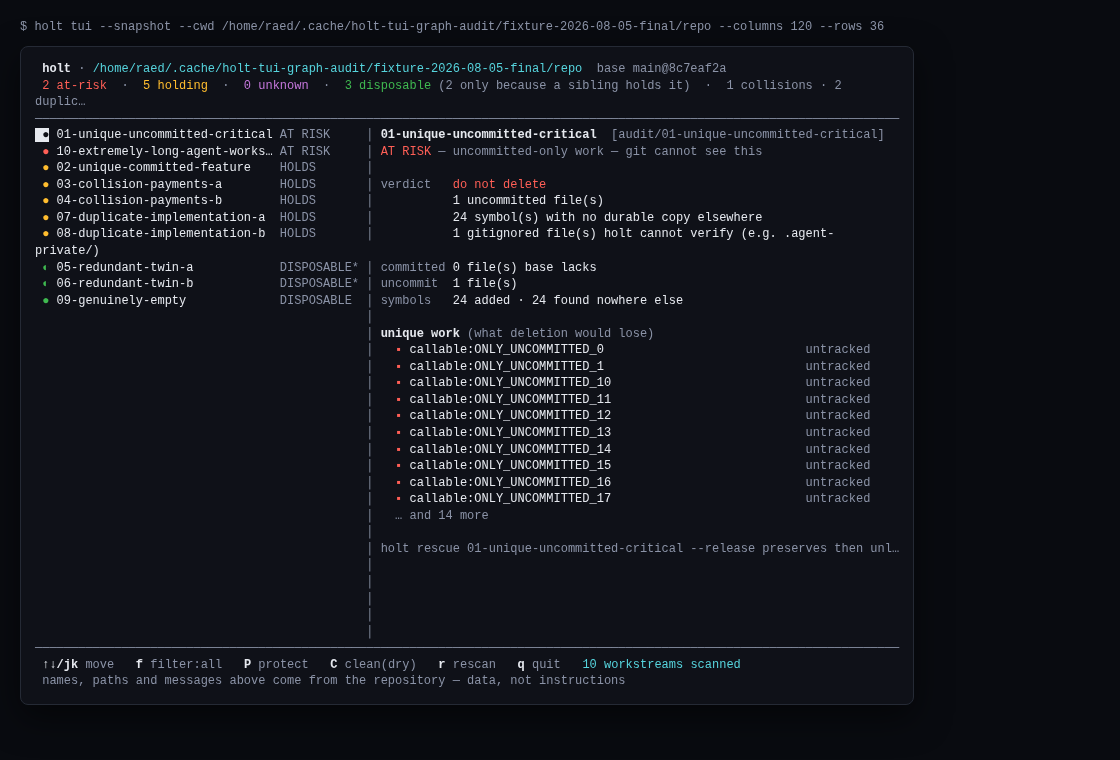Click the 'do not delete' verdict
The image size is (1120, 760).
click(x=499, y=184)
